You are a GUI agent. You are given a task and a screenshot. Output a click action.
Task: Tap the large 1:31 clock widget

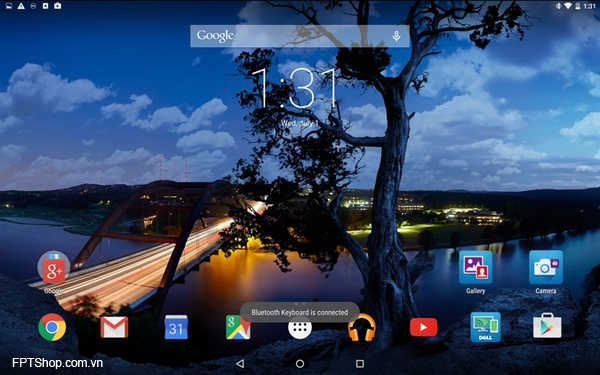tap(295, 89)
